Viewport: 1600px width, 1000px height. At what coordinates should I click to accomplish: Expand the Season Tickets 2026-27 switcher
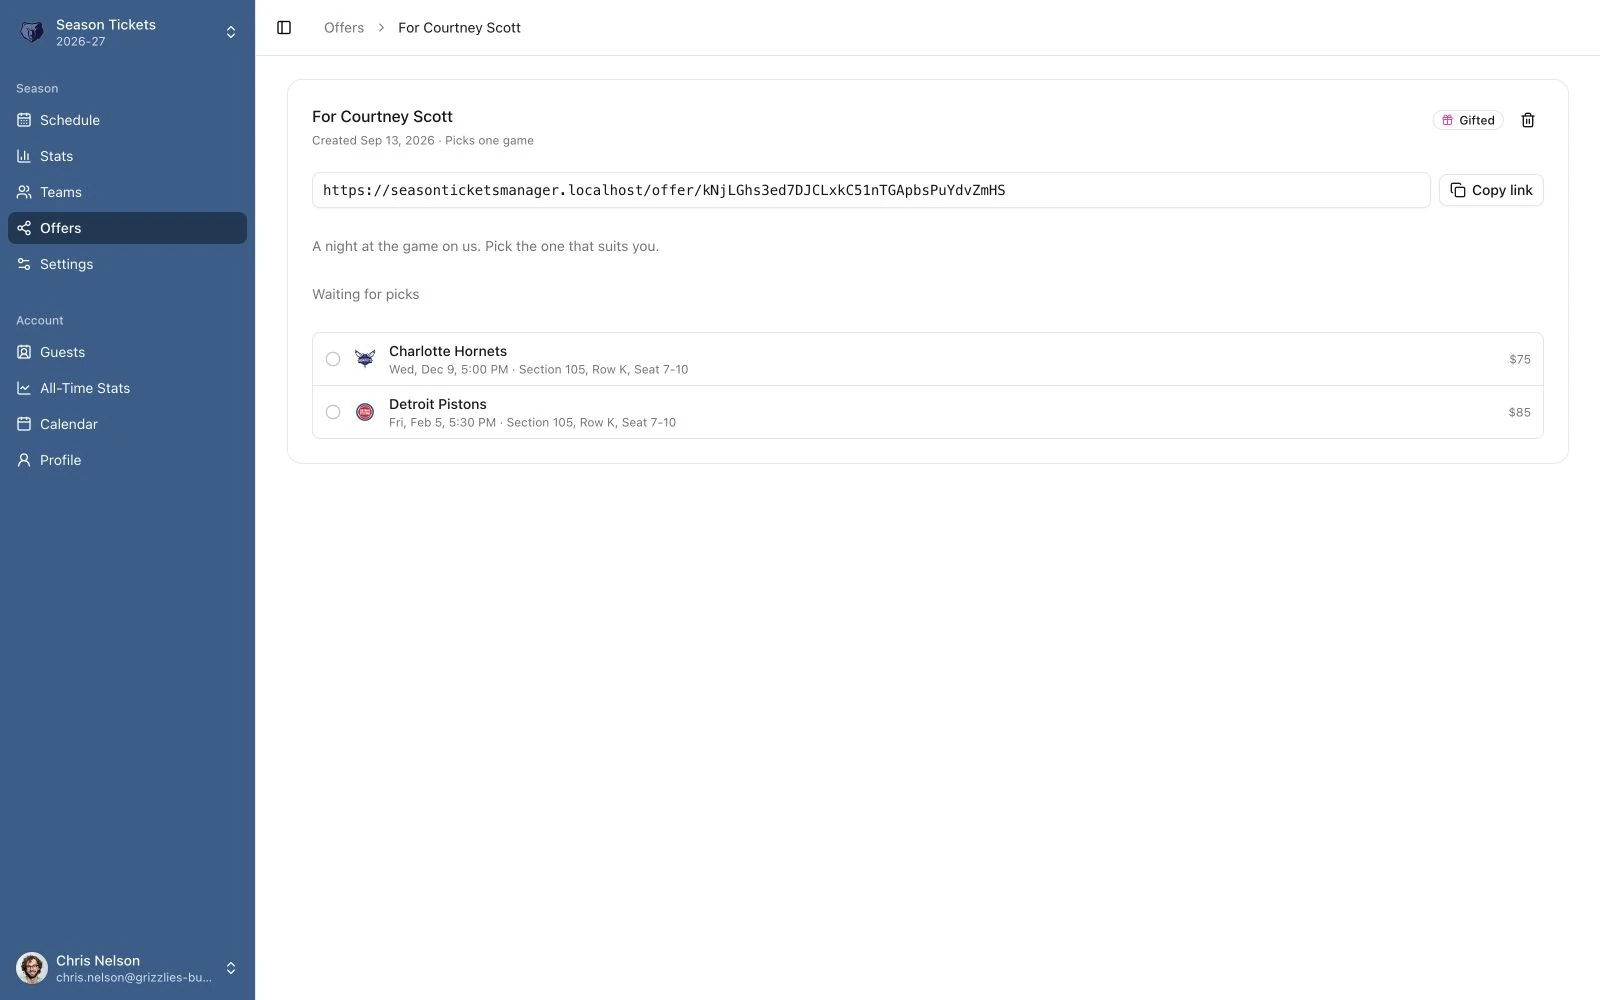click(x=128, y=32)
